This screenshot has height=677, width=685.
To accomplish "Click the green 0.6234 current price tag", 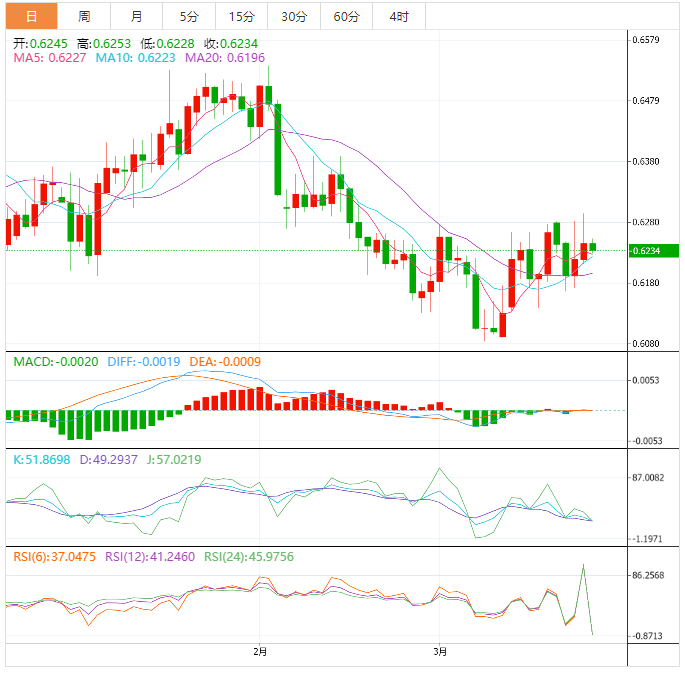I will click(653, 251).
